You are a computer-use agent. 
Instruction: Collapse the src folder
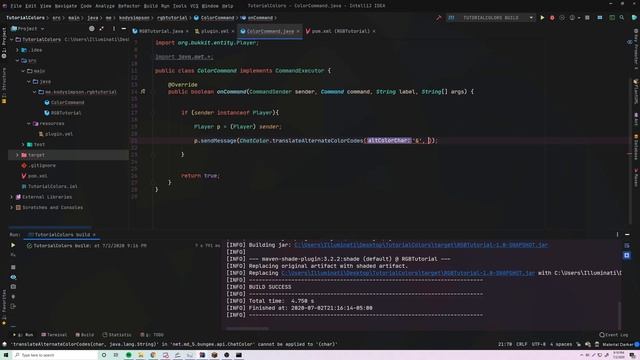17,60
